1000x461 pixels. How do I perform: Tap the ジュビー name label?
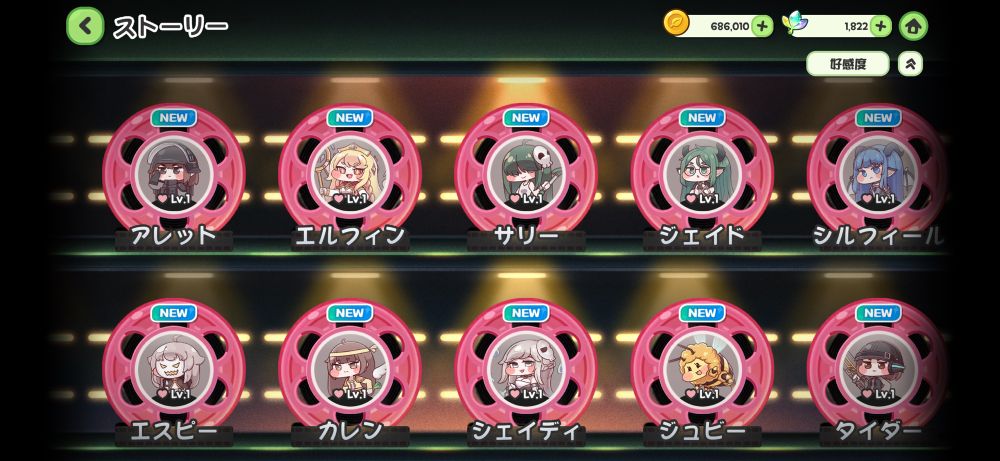tap(702, 432)
